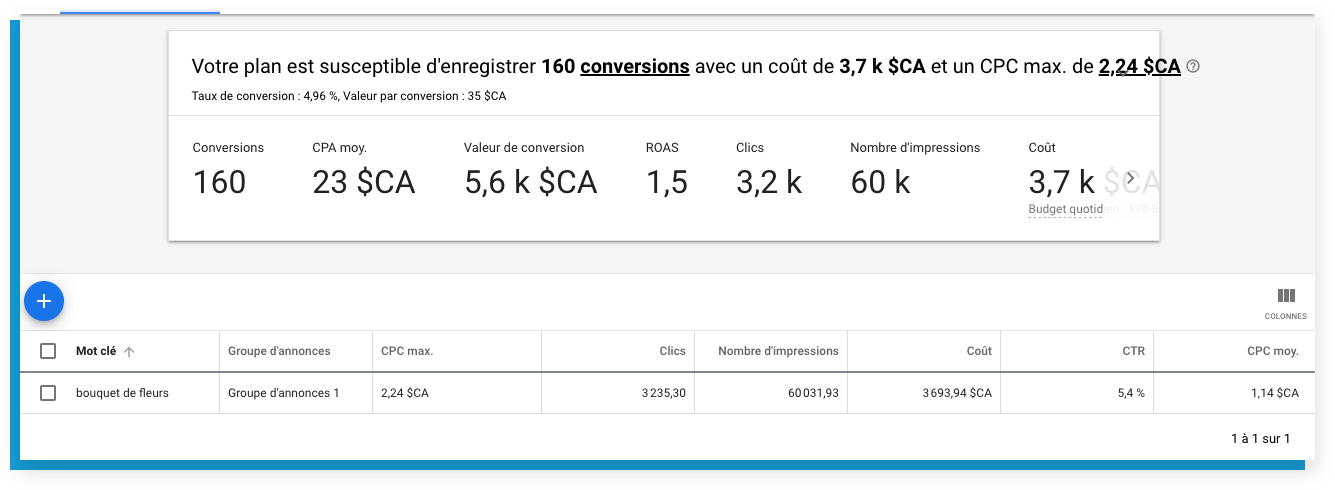Viewport: 1335px width, 490px height.
Task: Open the Colonnes column chooser icon
Action: (1286, 296)
